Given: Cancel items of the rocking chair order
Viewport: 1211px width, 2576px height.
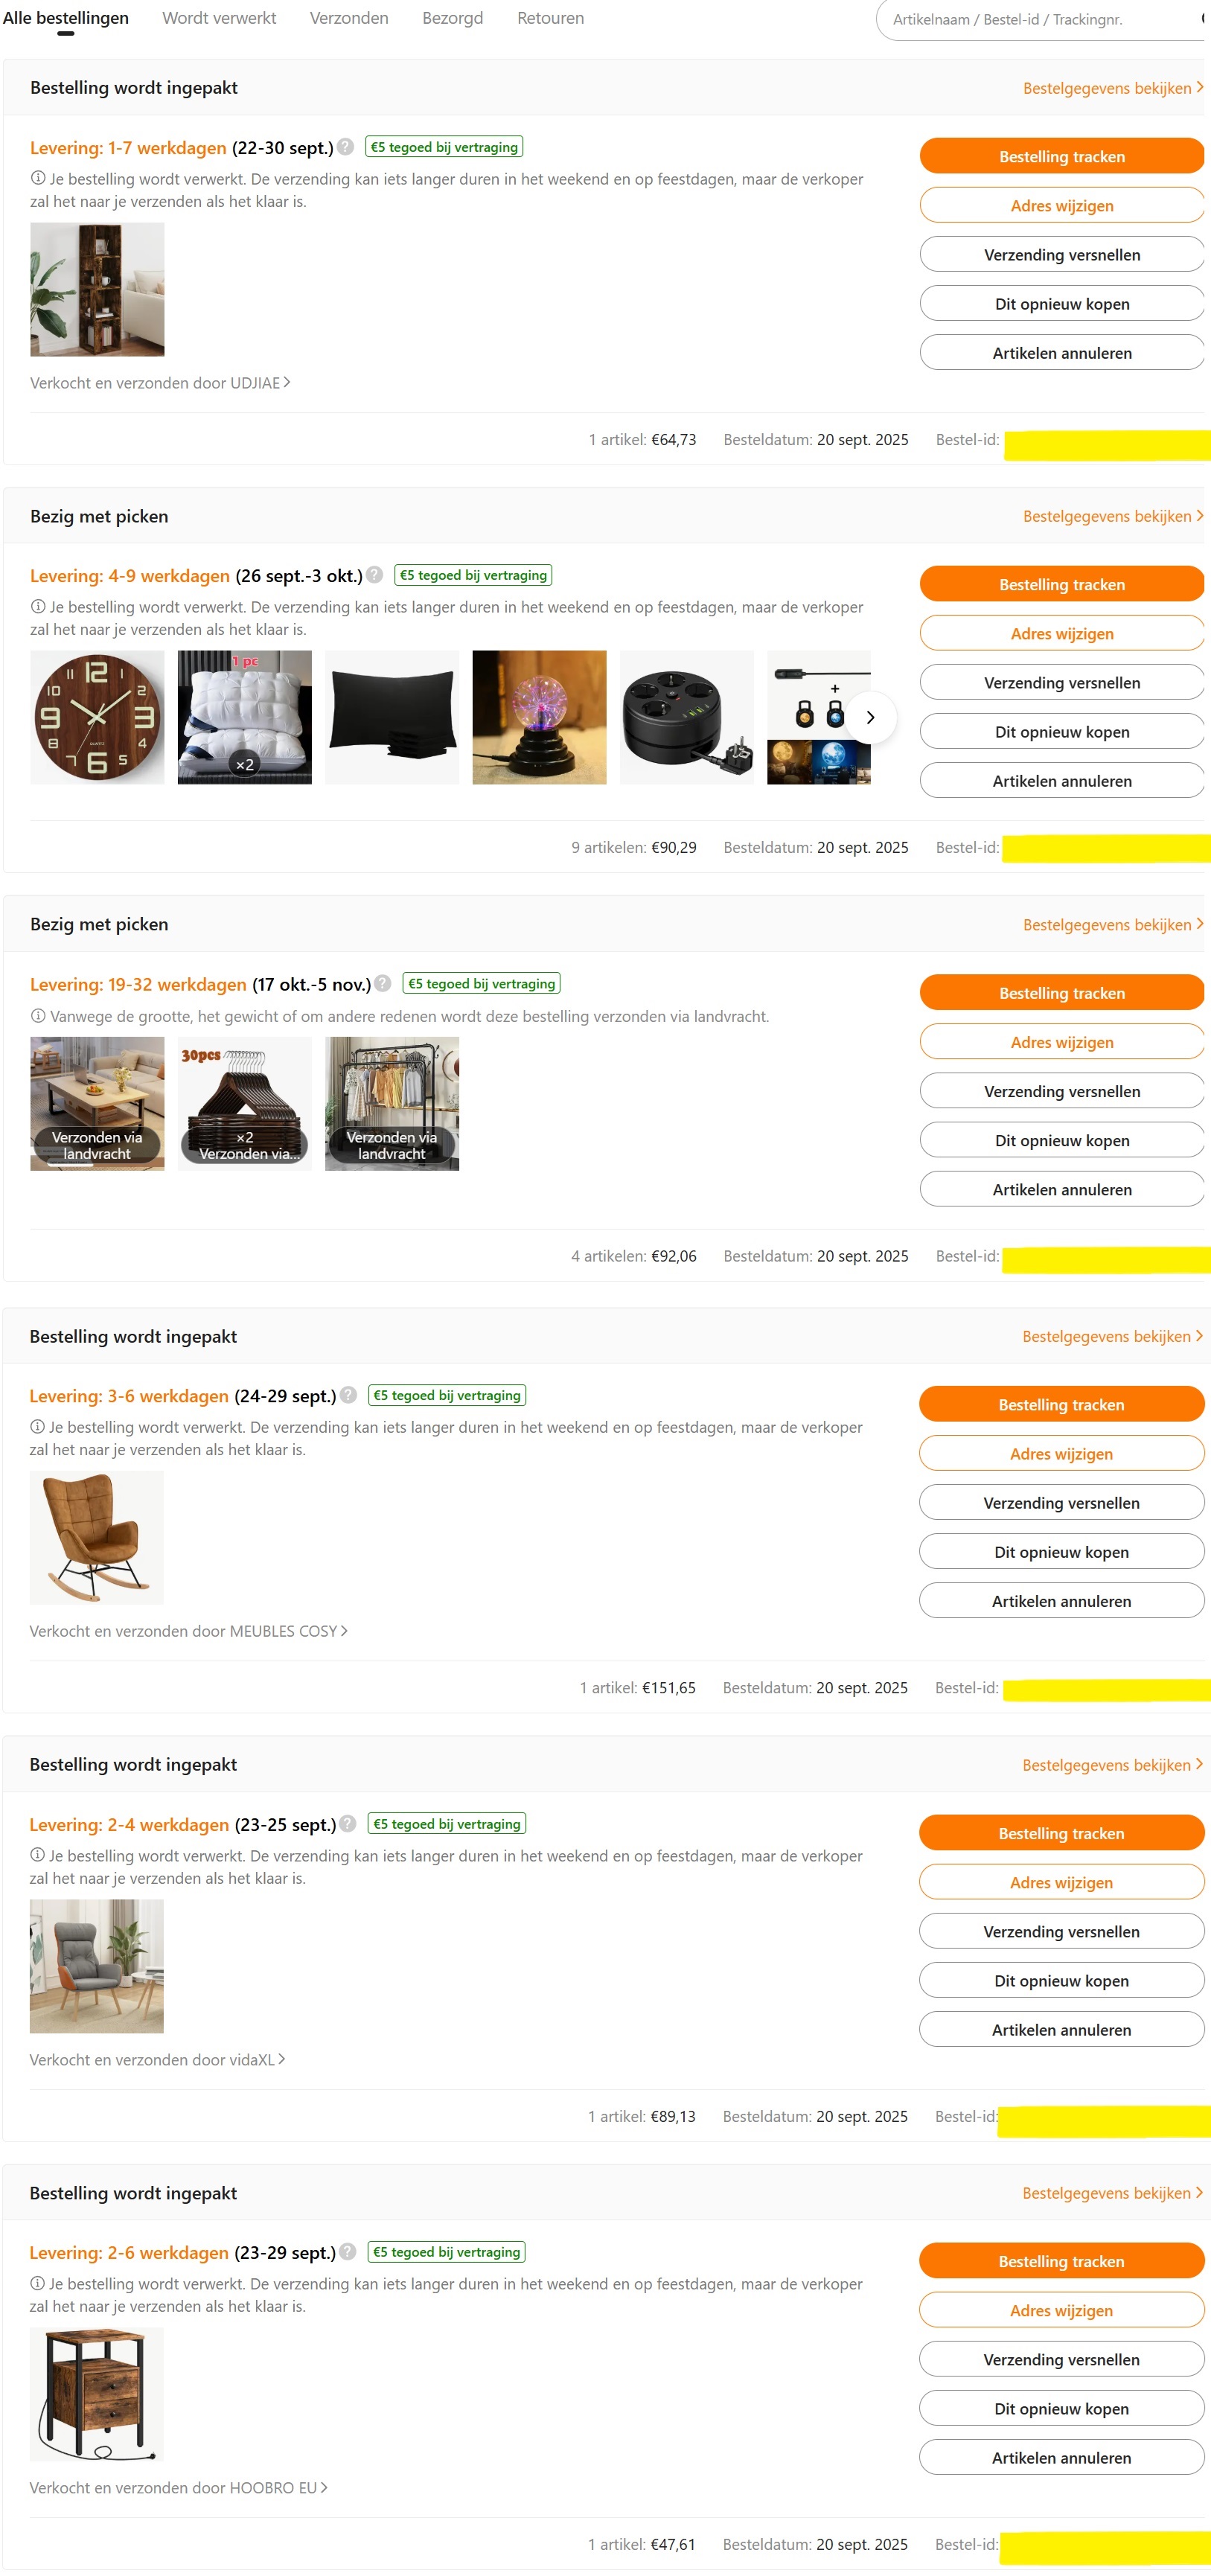Looking at the screenshot, I should click(x=1061, y=1601).
